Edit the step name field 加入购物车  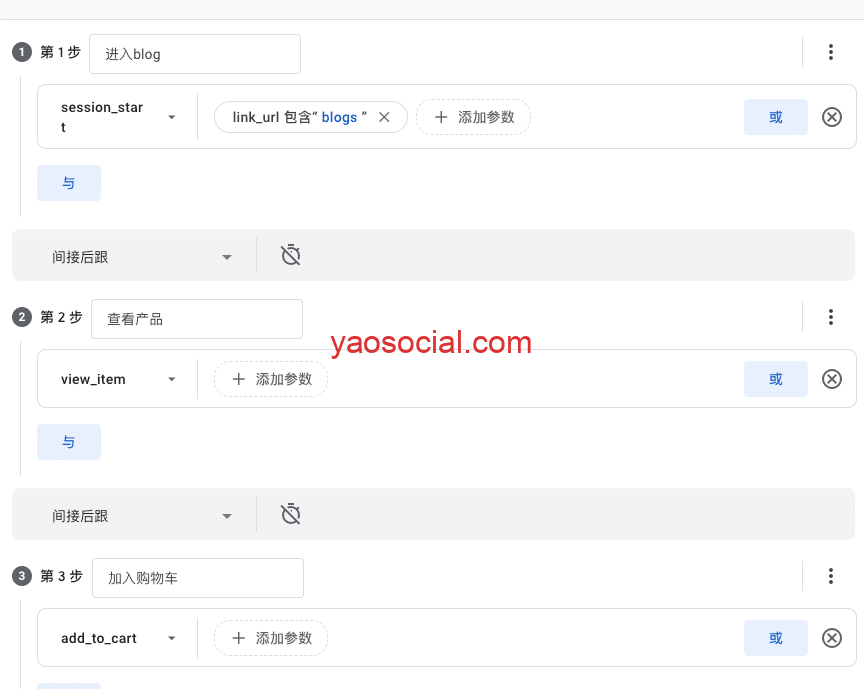click(197, 578)
